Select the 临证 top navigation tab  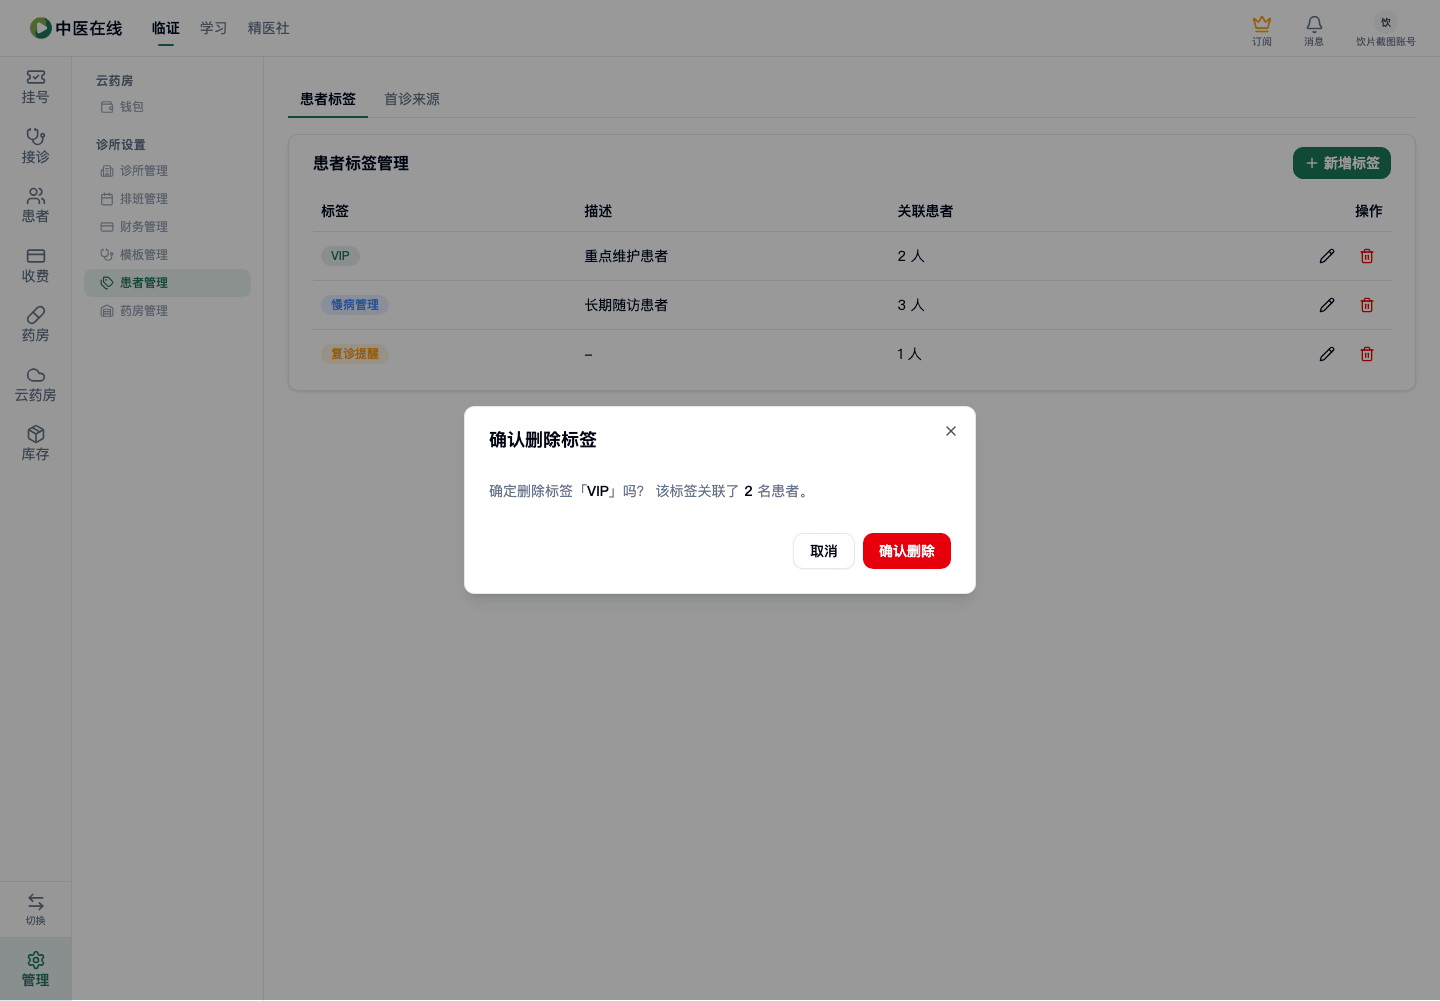pyautogui.click(x=166, y=28)
